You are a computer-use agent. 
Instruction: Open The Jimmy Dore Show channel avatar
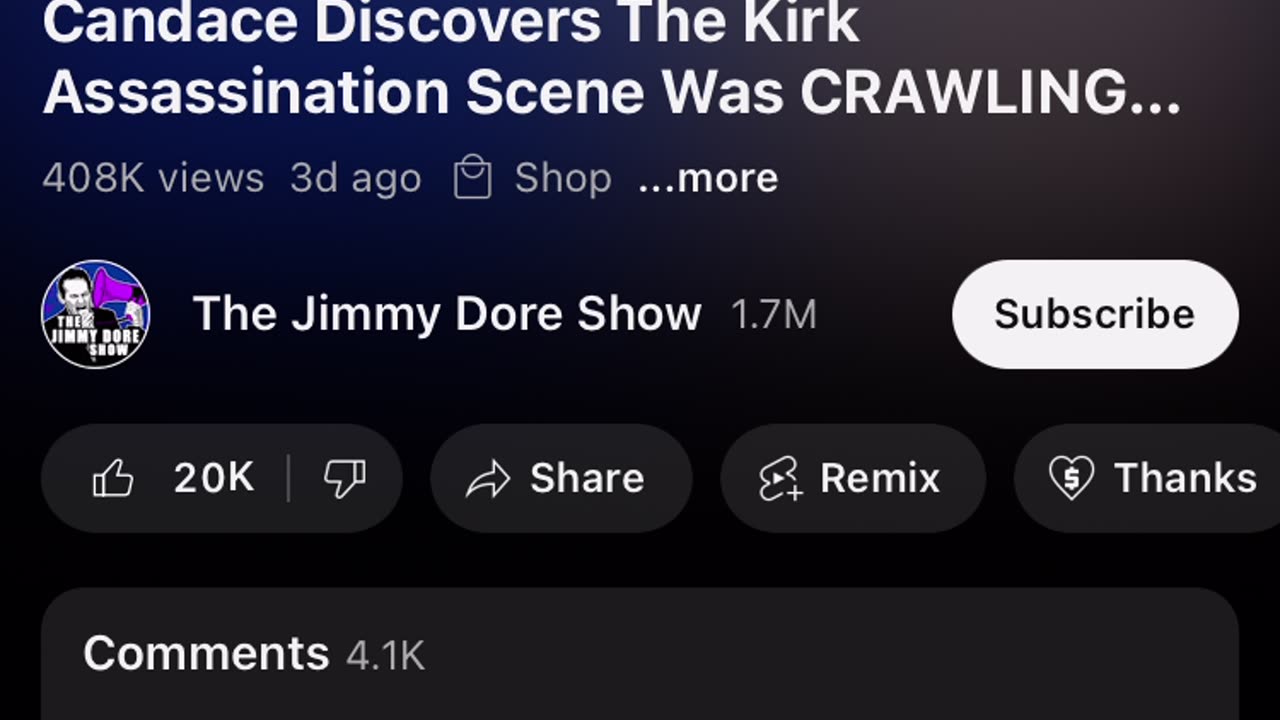[x=95, y=314]
